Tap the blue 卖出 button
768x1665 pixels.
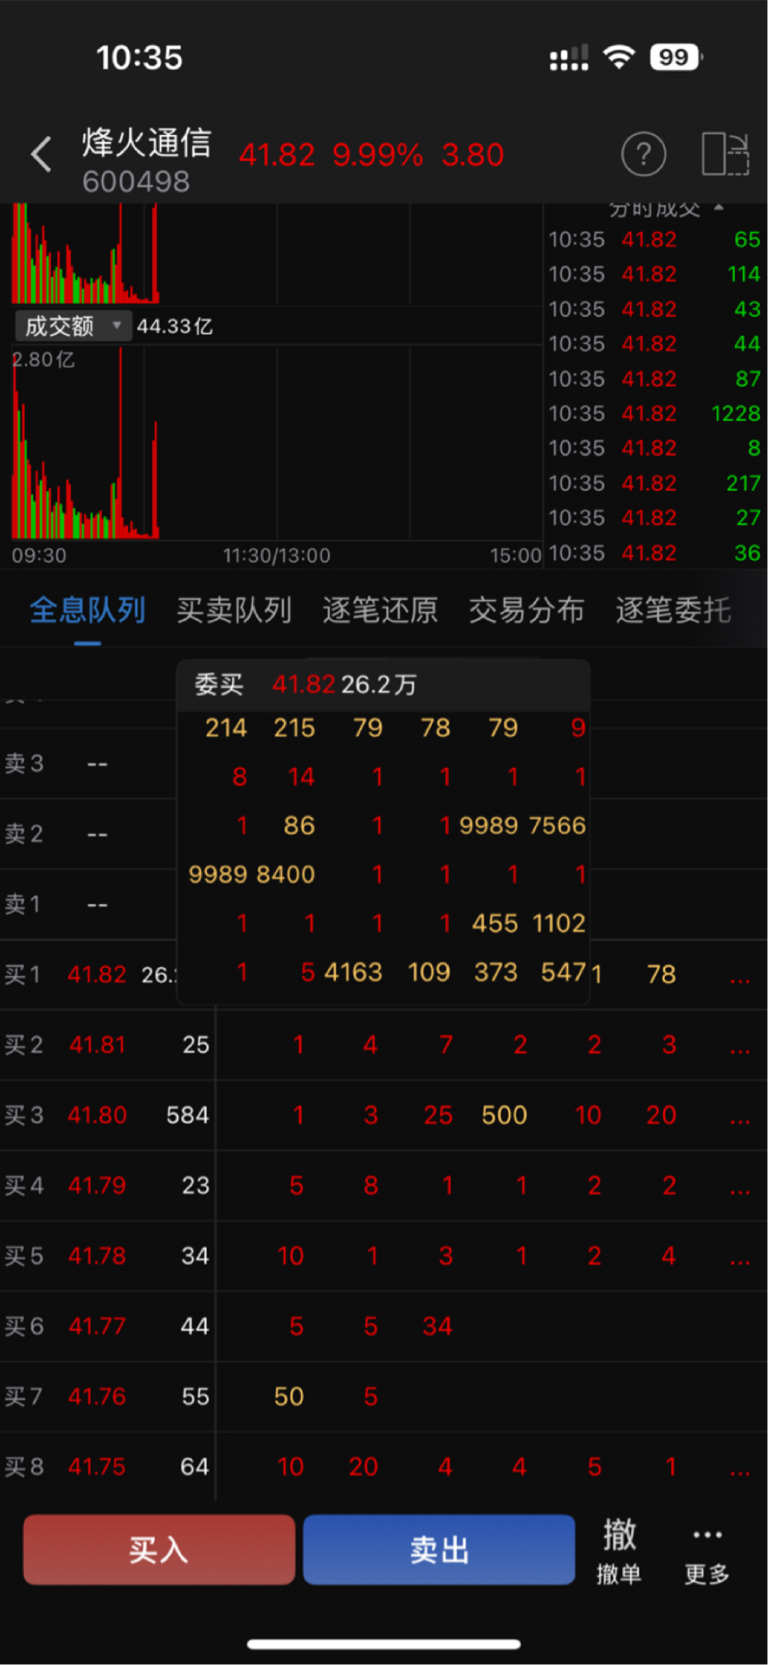(x=439, y=1550)
